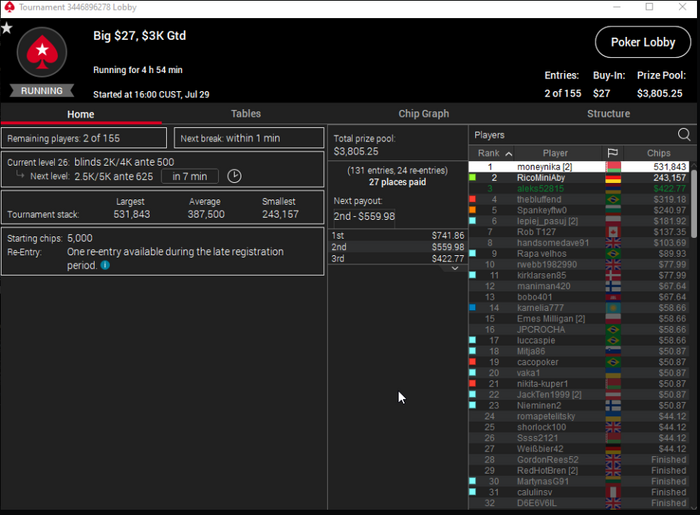This screenshot has width=700, height=515.
Task: Select player MartynasG91 row
Action: (579, 481)
